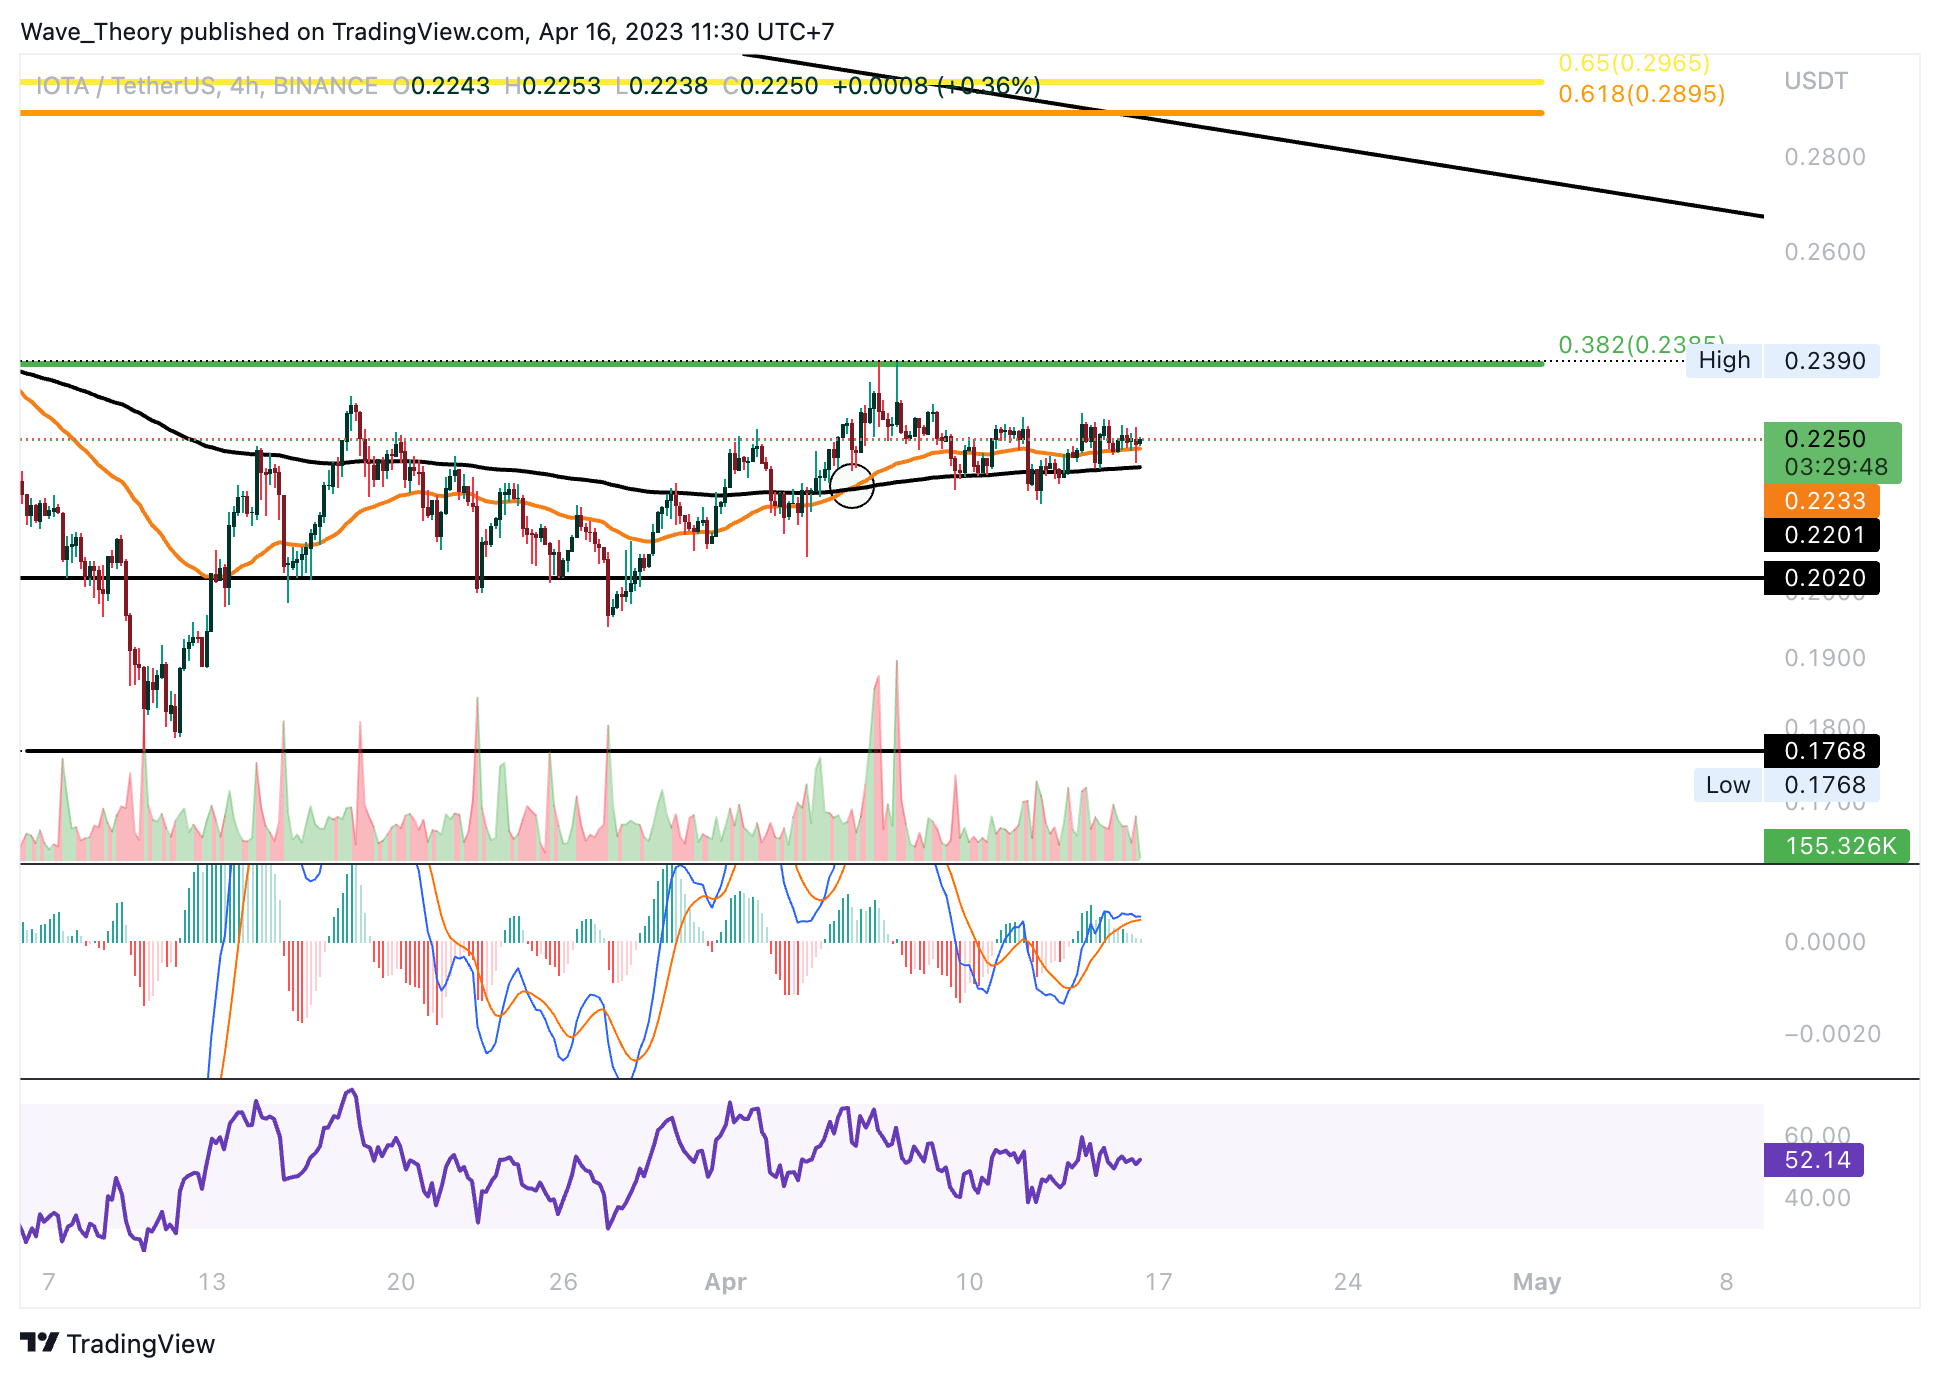Click the circled EMA crossover marker
Screen dimensions: 1940x1378
(x=852, y=486)
